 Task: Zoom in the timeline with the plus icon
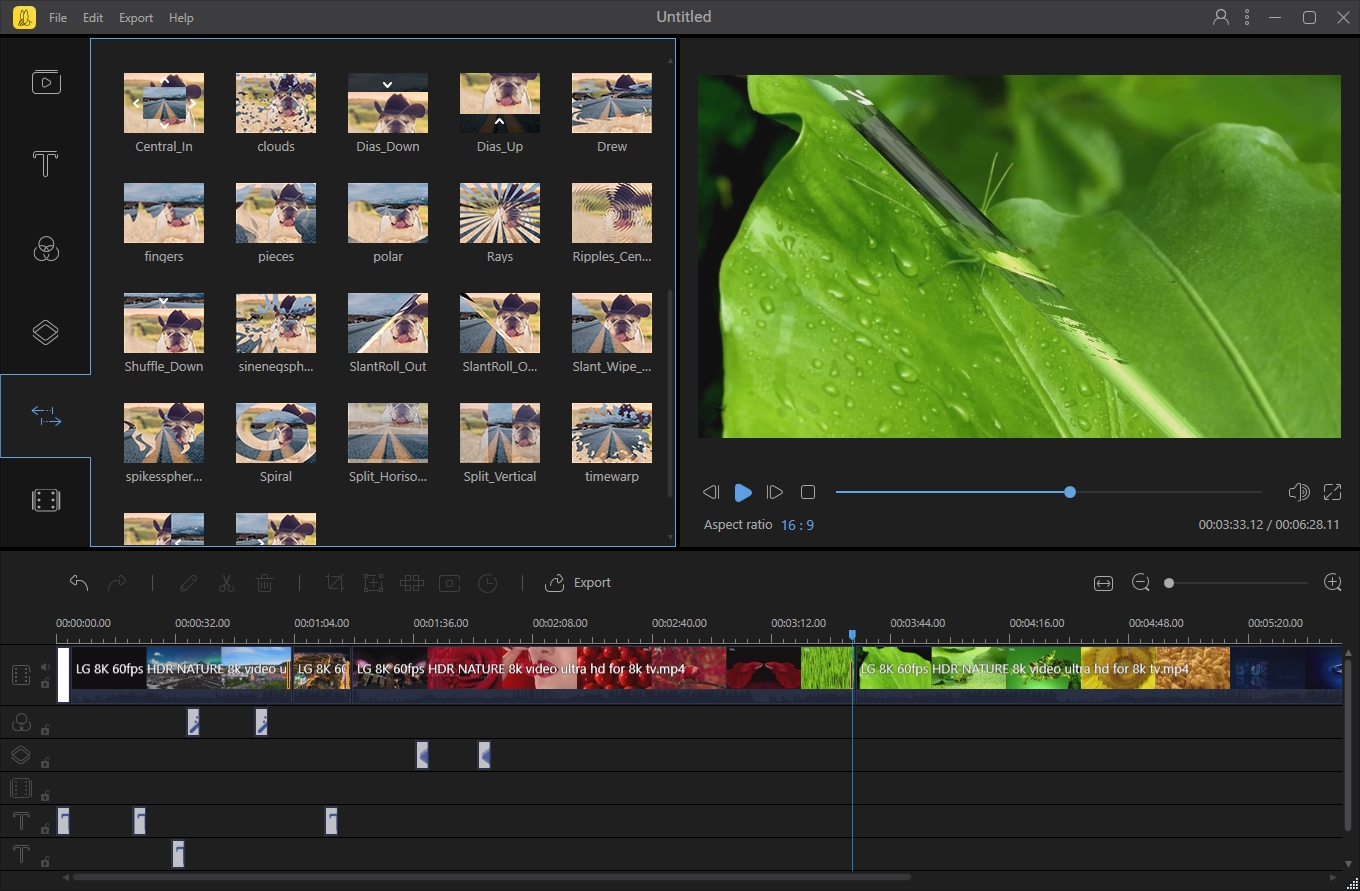pyautogui.click(x=1332, y=583)
